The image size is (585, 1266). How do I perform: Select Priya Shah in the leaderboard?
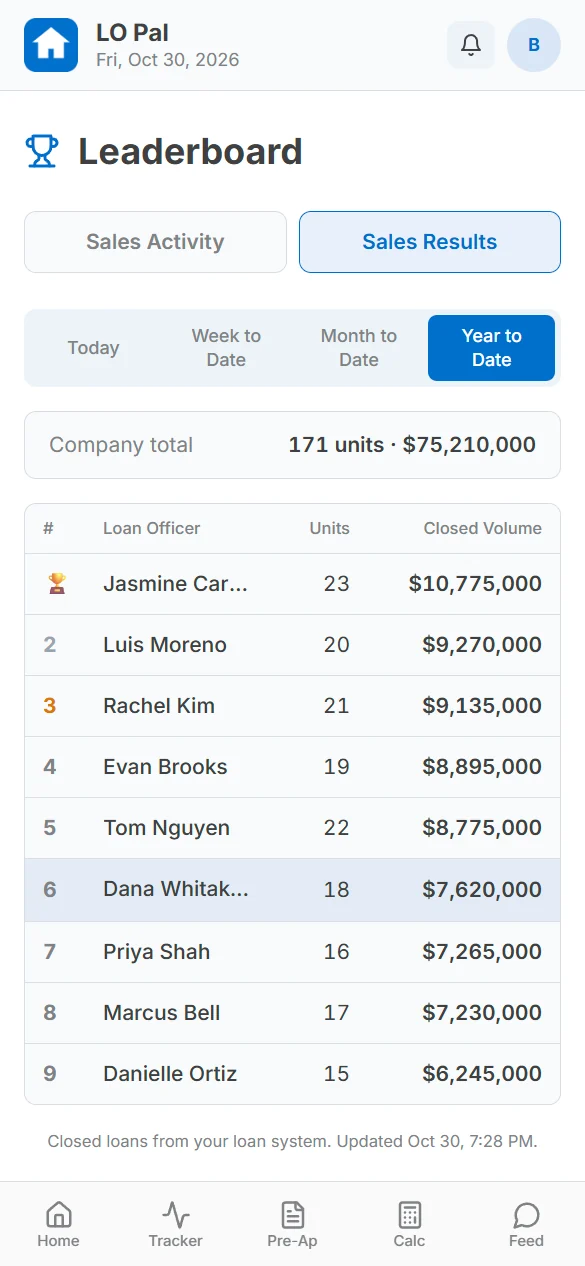pyautogui.click(x=157, y=951)
